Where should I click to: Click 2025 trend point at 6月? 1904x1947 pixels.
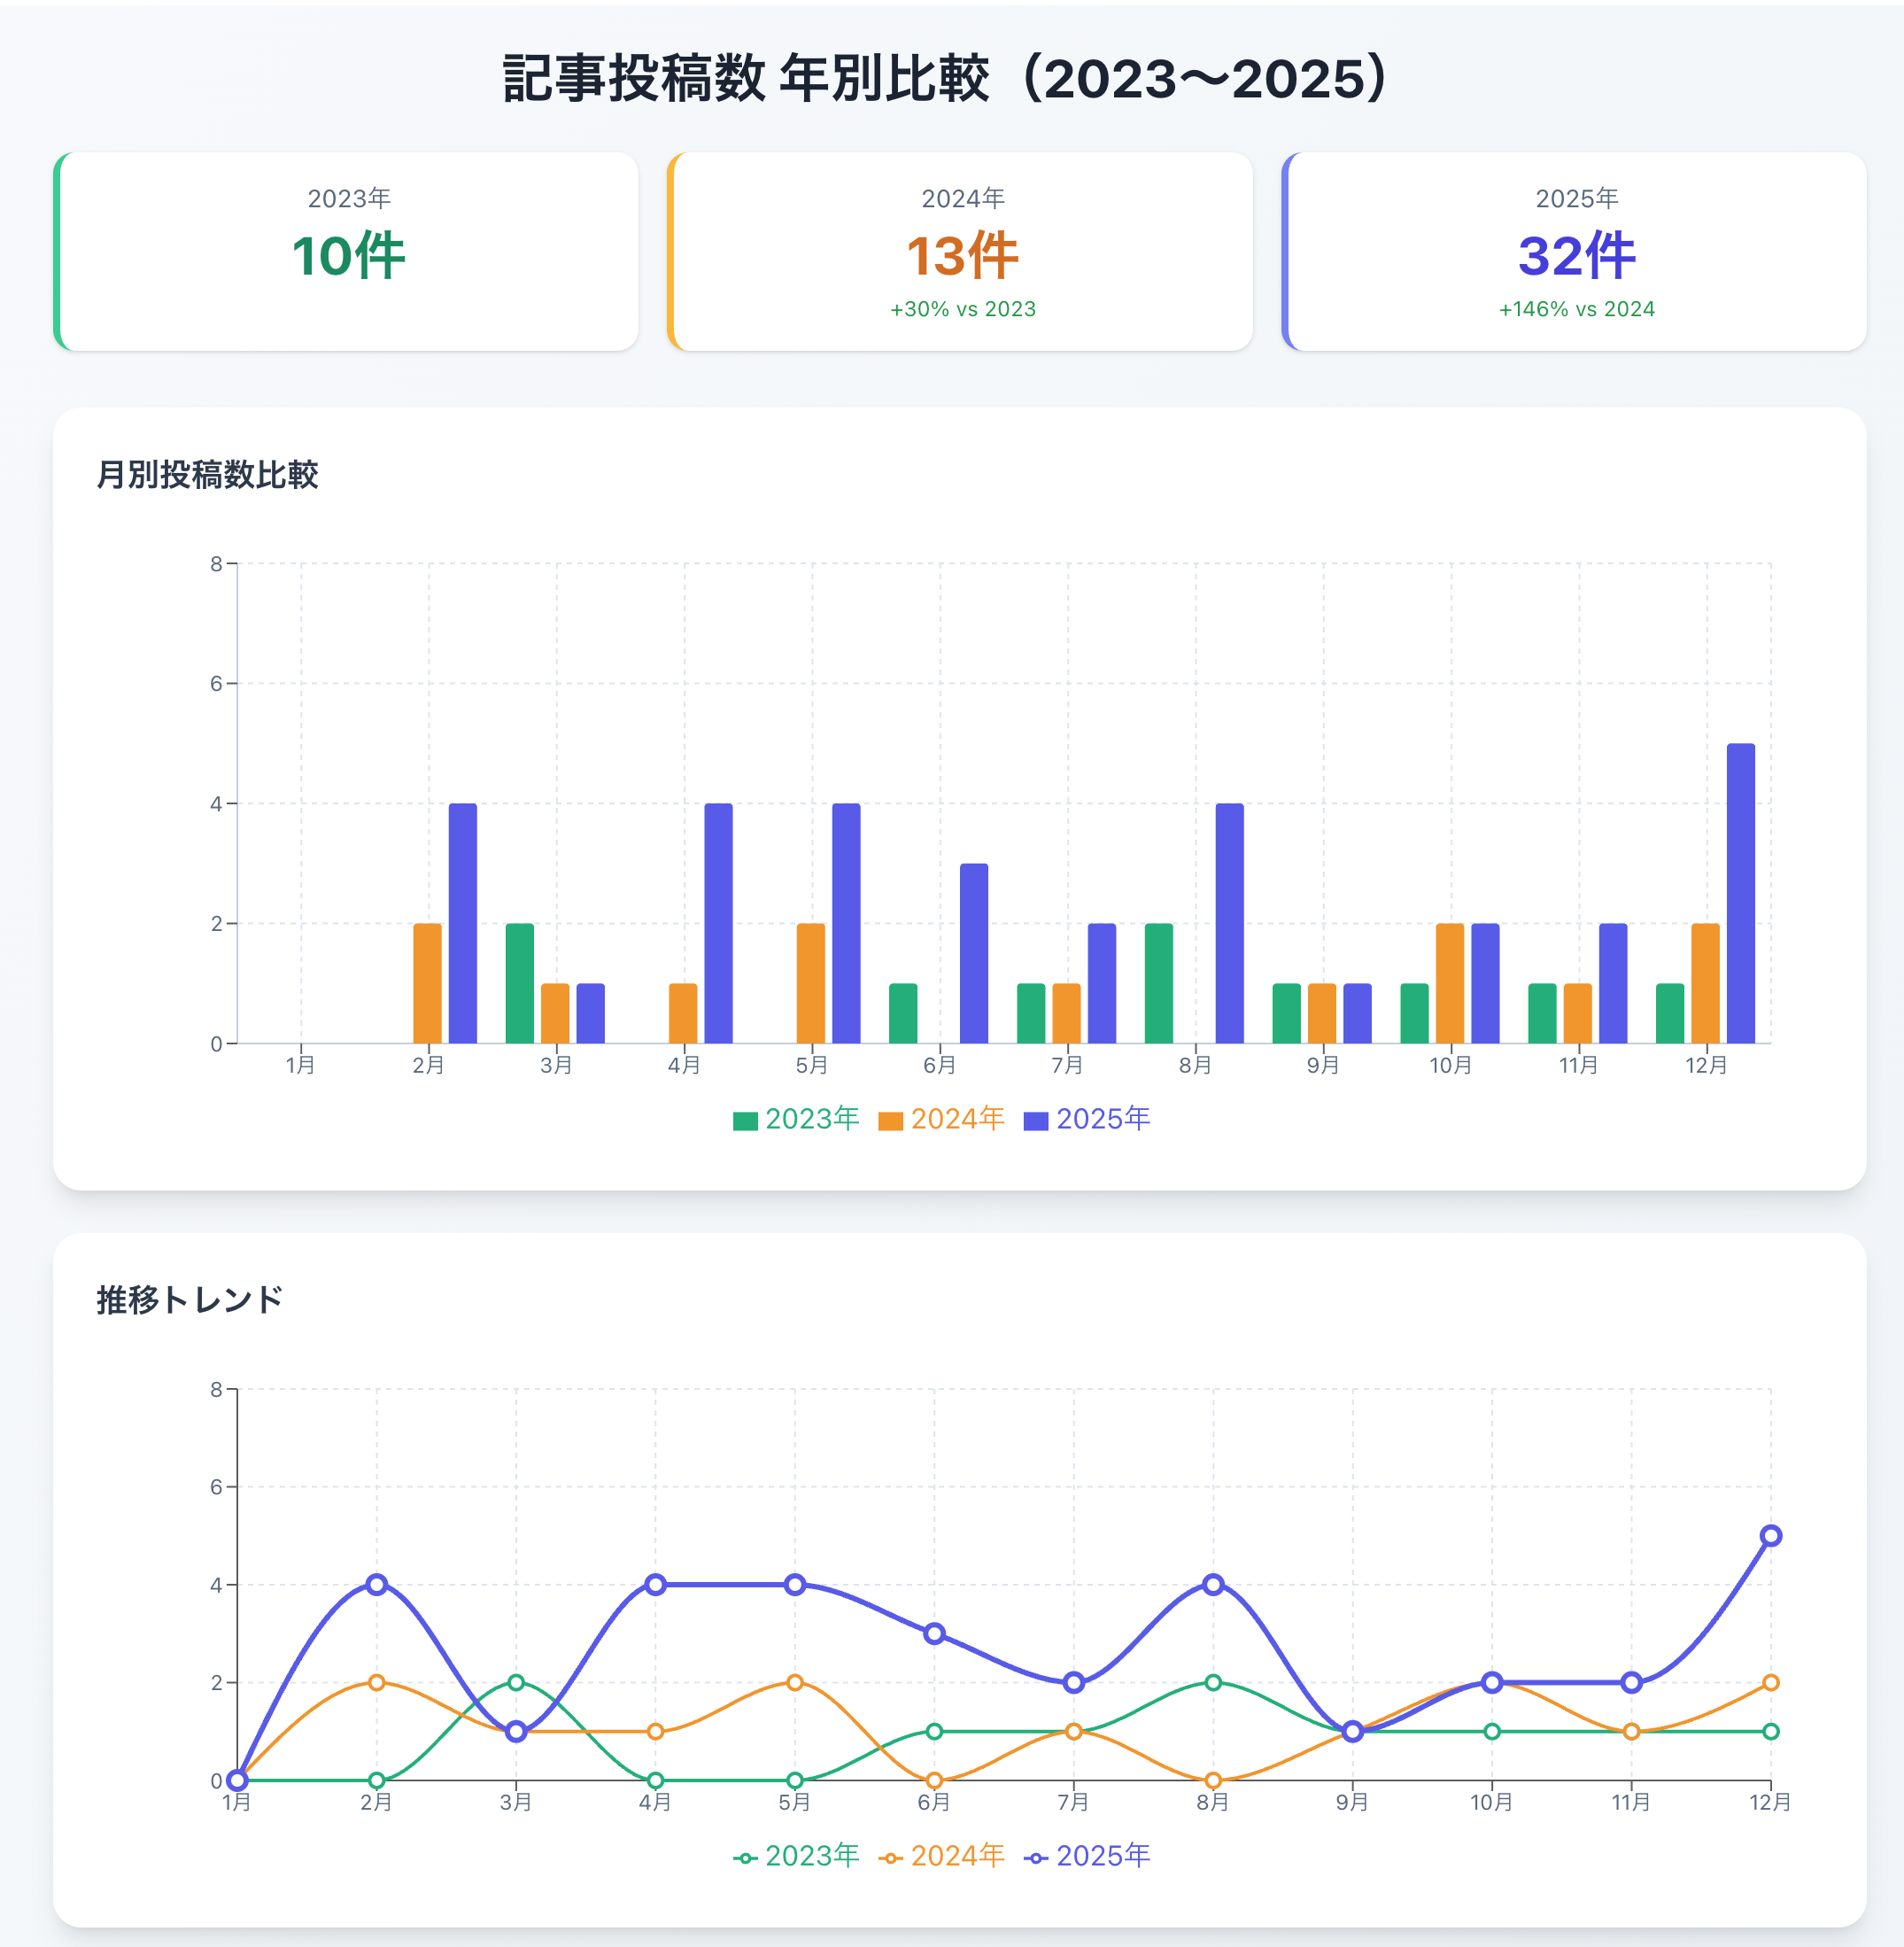(x=934, y=1634)
